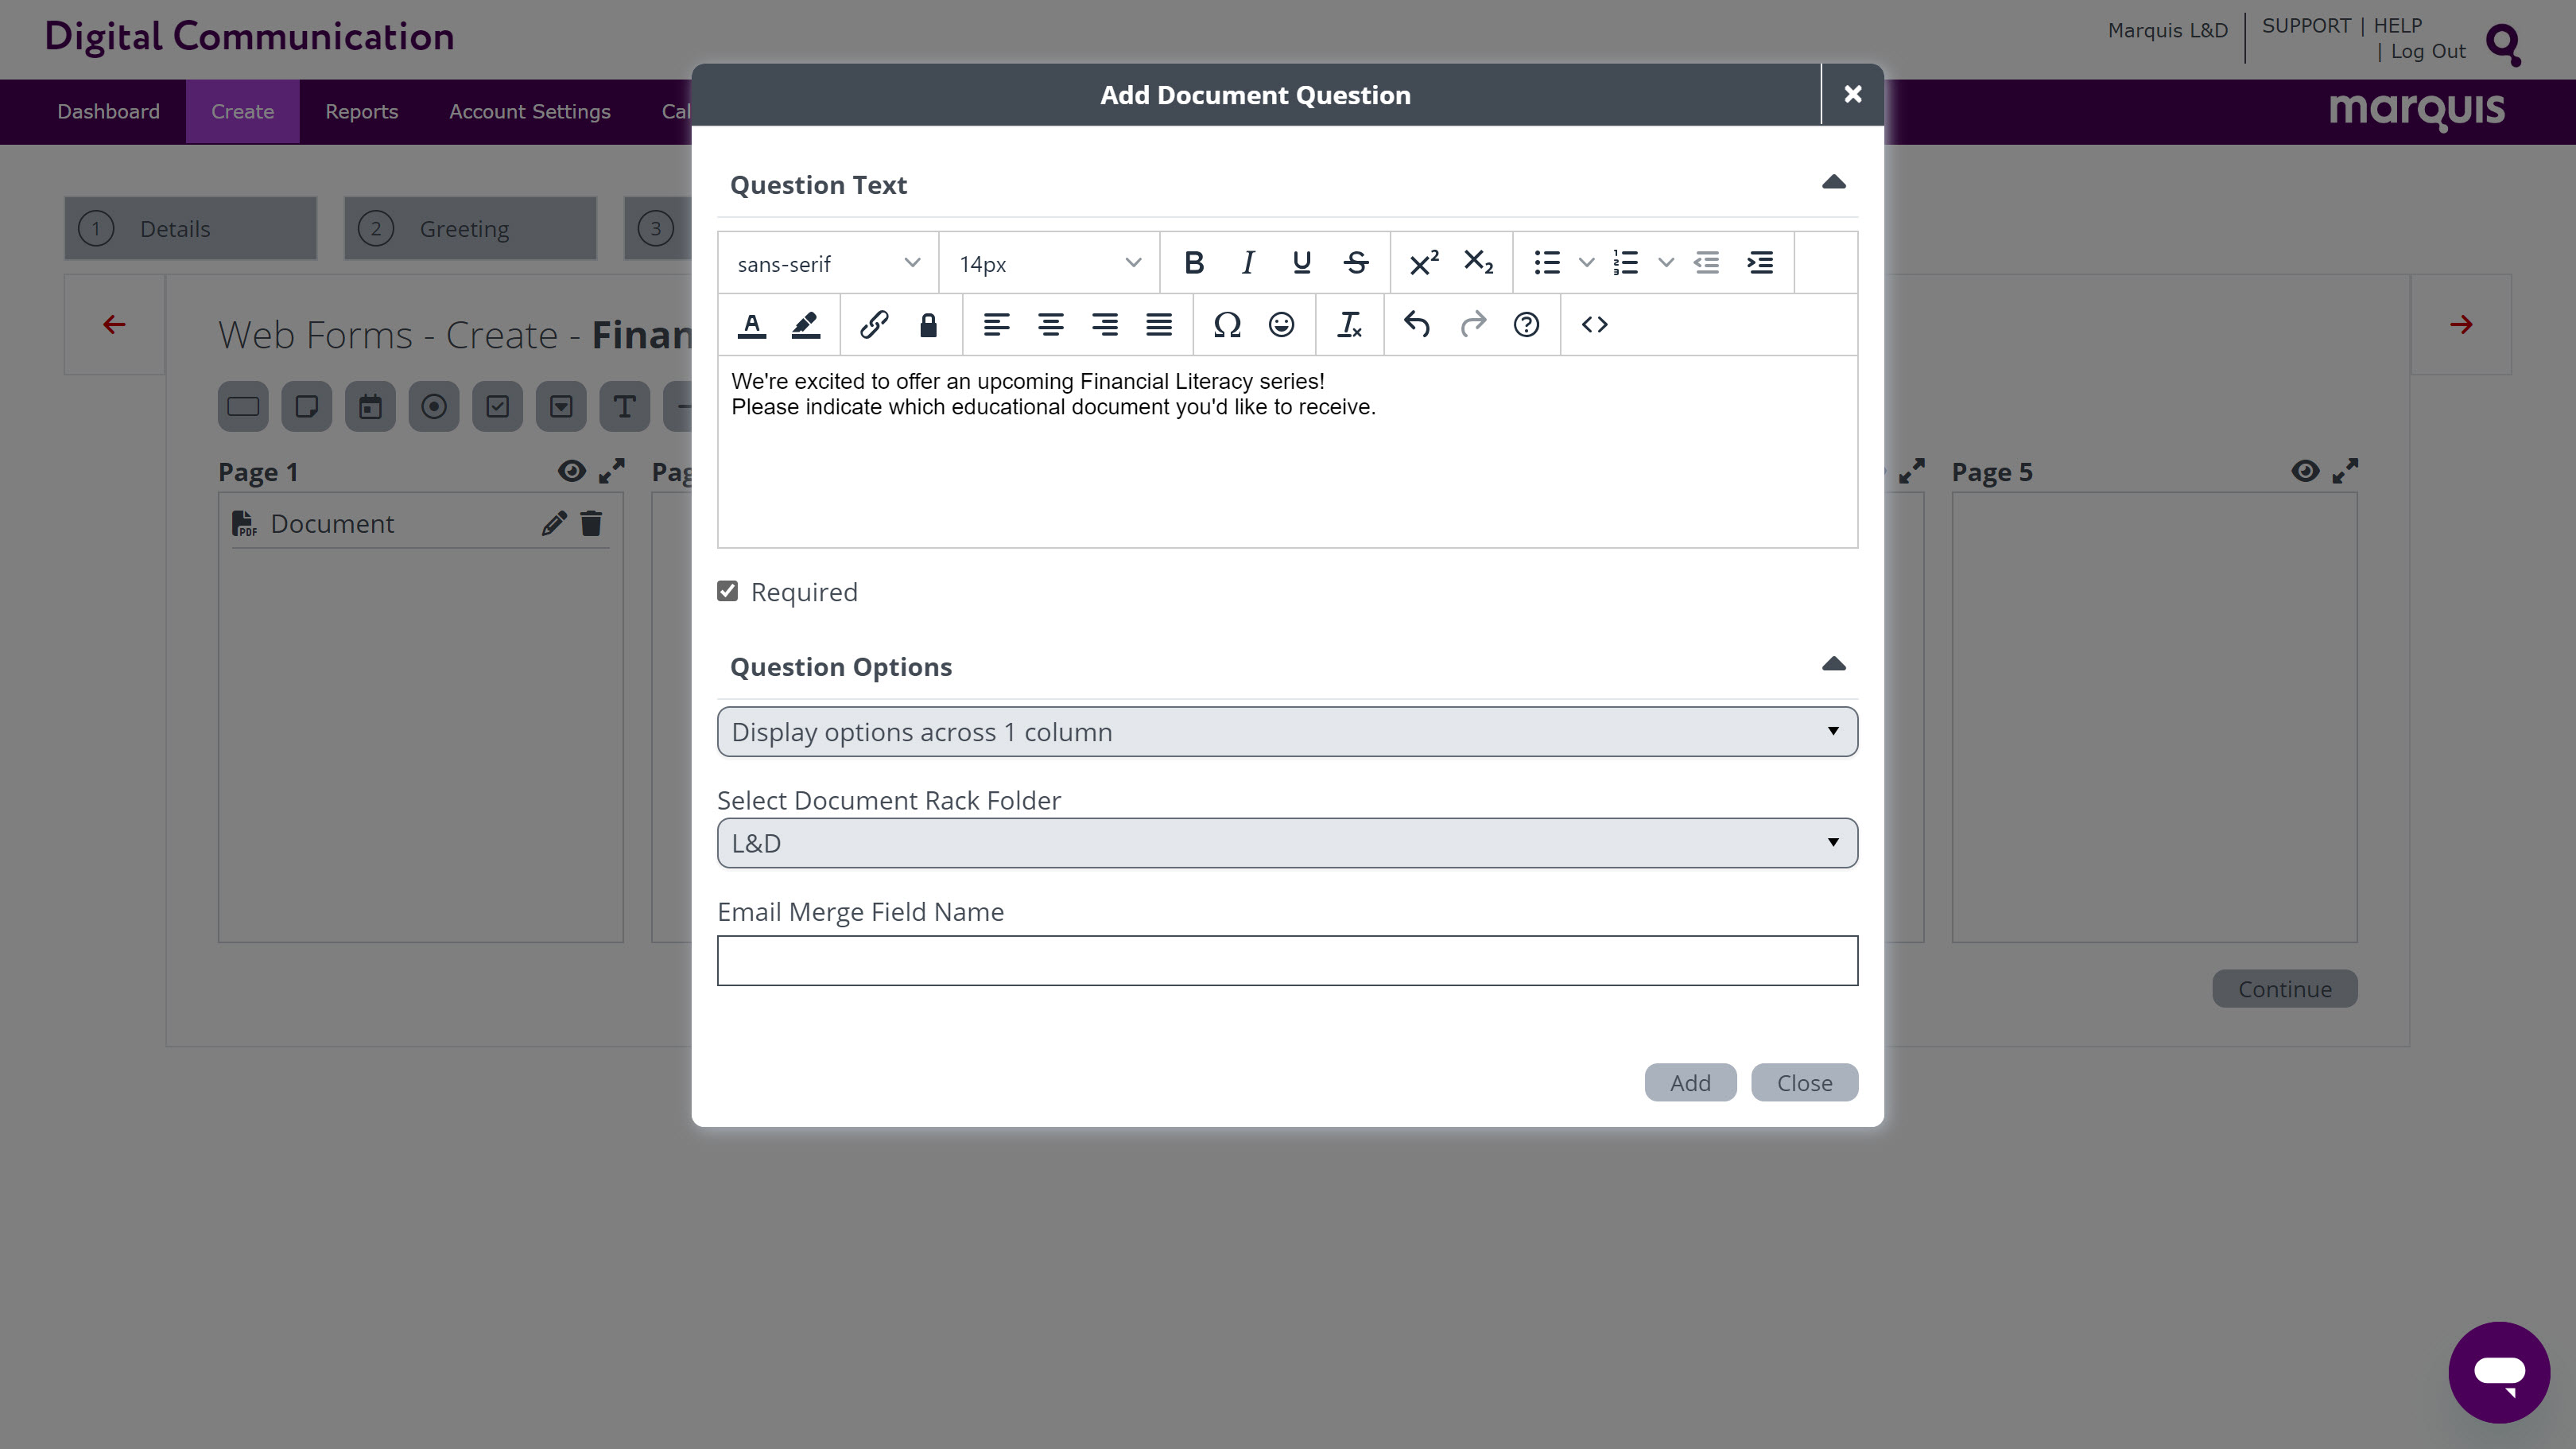Open the Create menu

[242, 111]
